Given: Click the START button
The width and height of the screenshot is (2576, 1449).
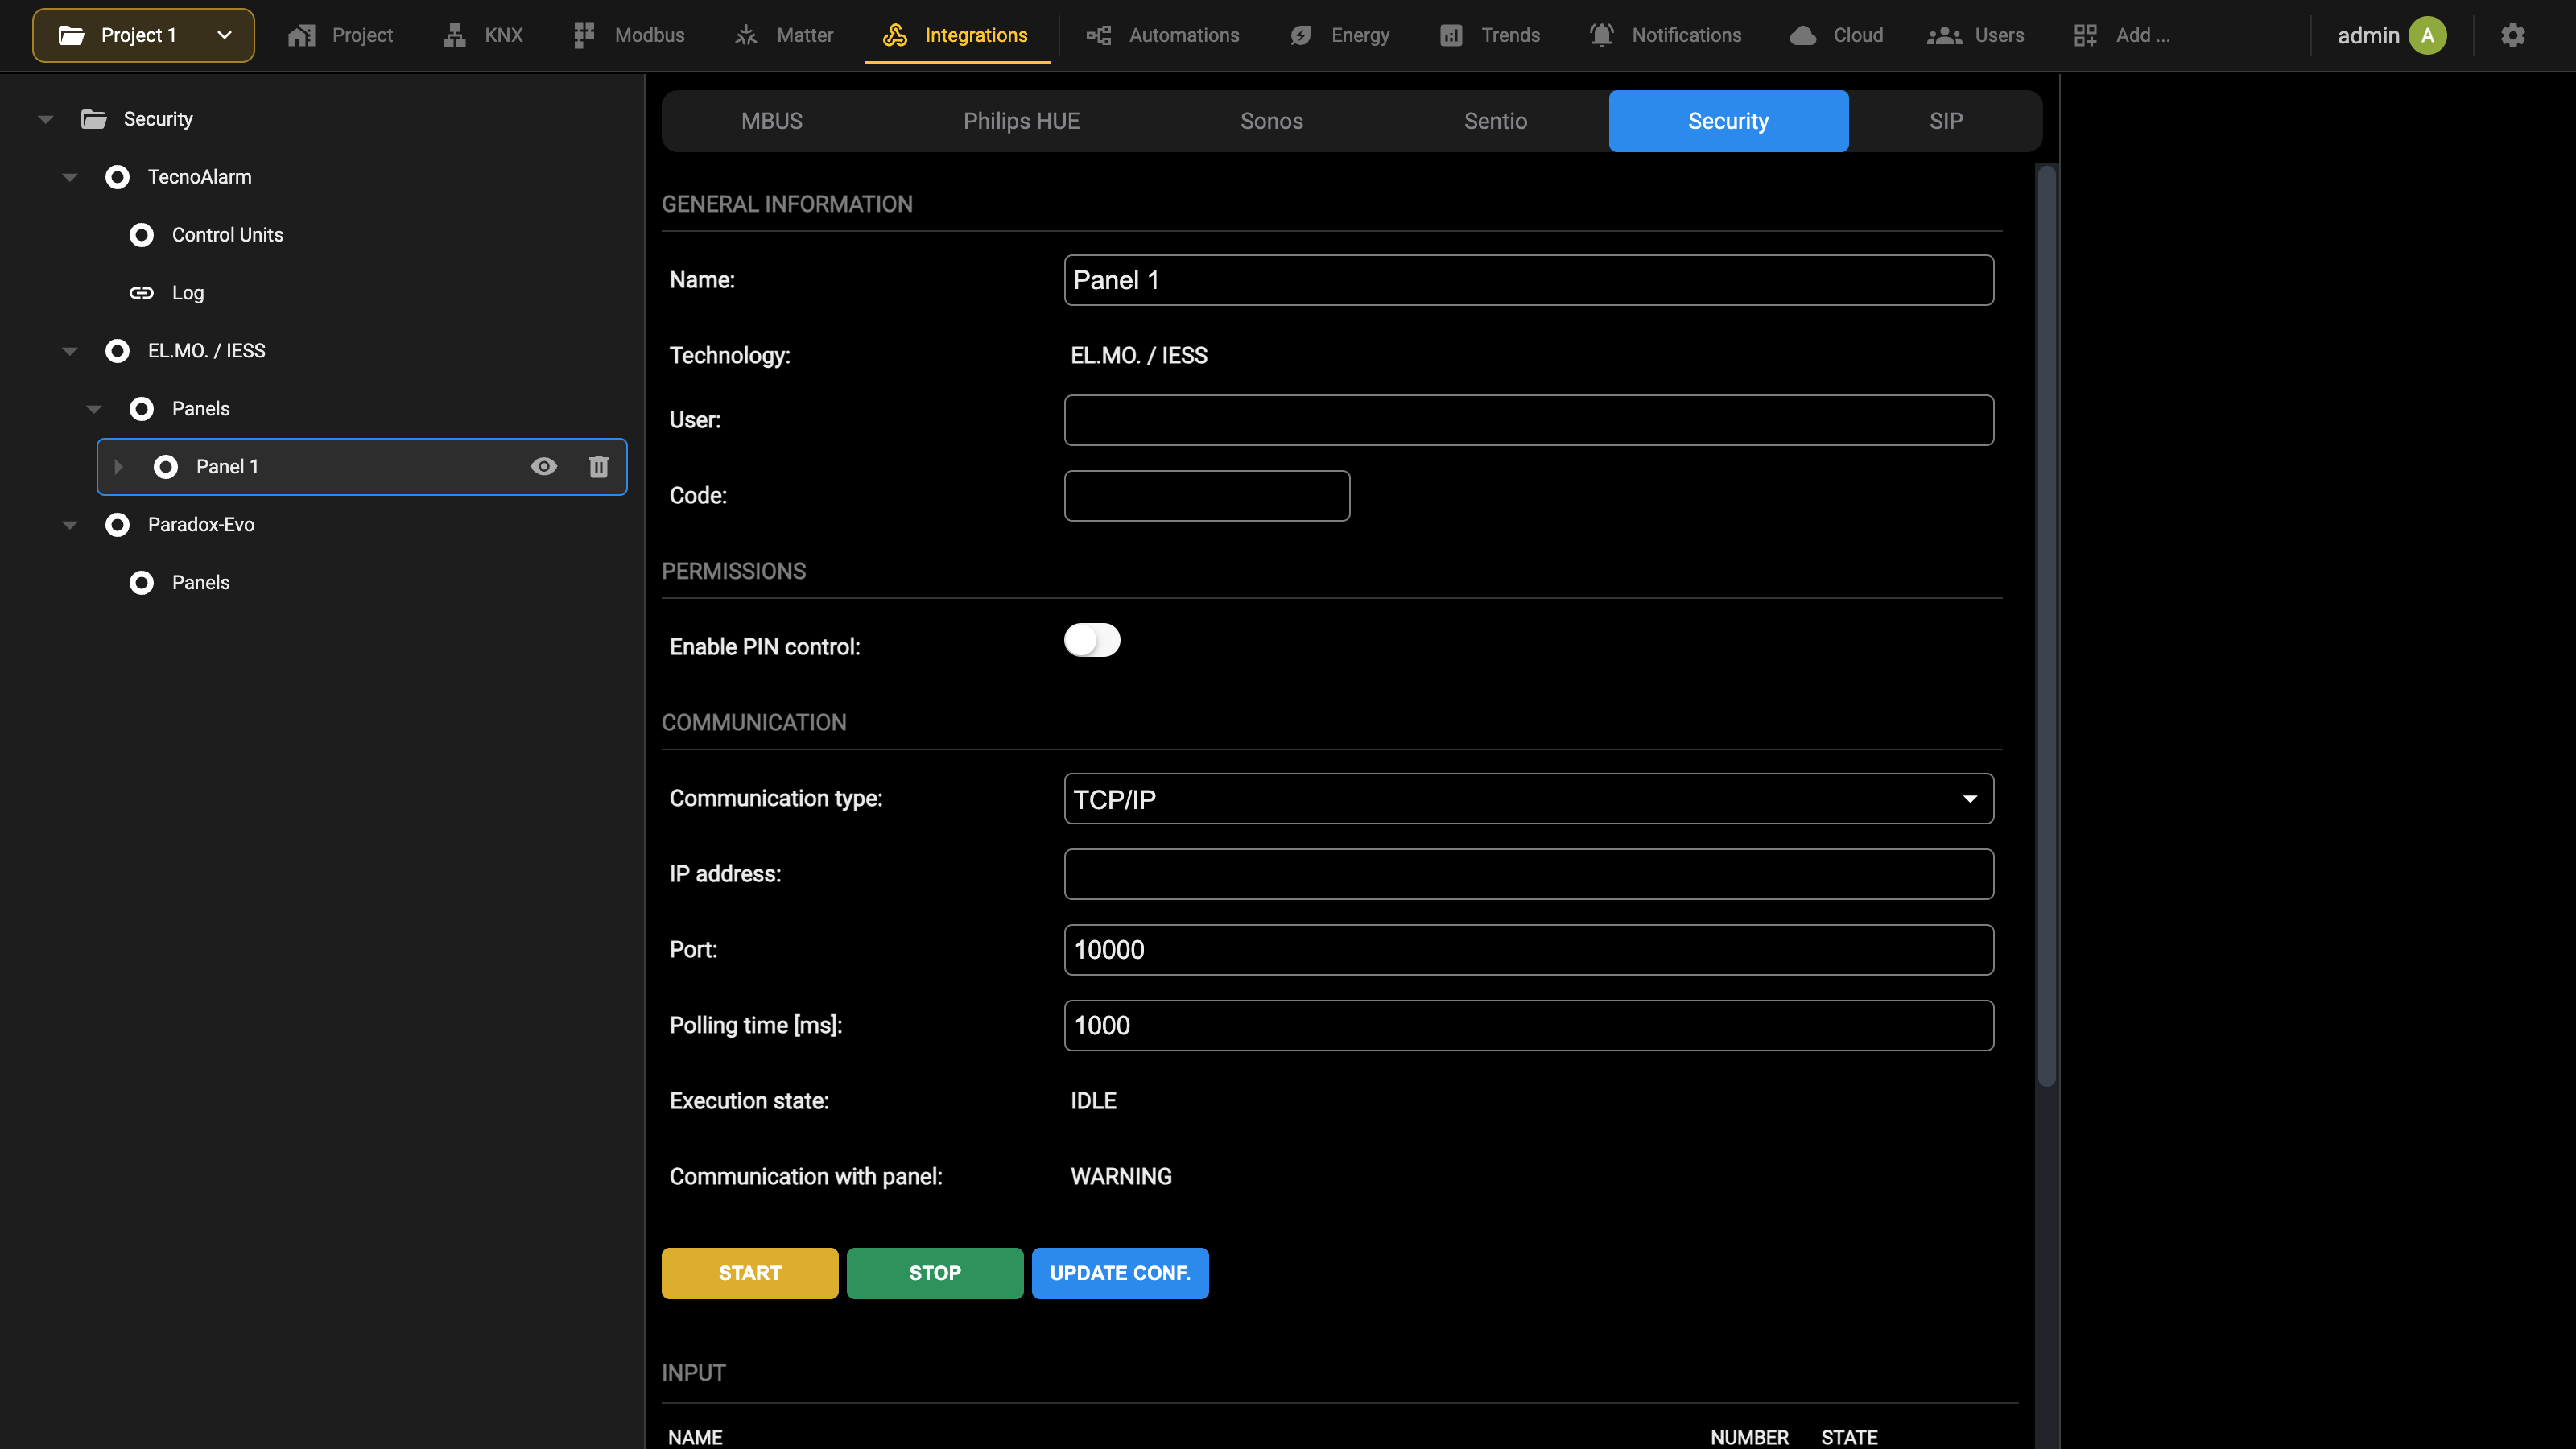Looking at the screenshot, I should point(750,1273).
